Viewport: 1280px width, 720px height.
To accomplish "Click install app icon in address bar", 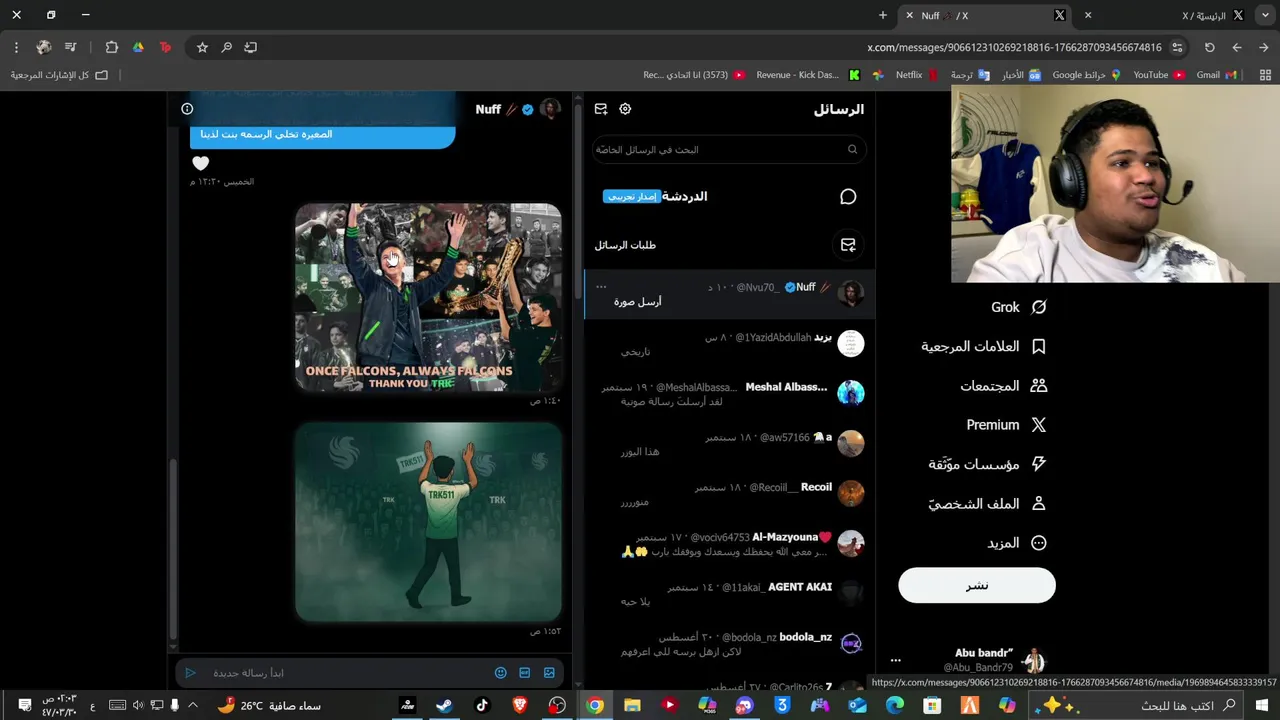I will coord(251,47).
